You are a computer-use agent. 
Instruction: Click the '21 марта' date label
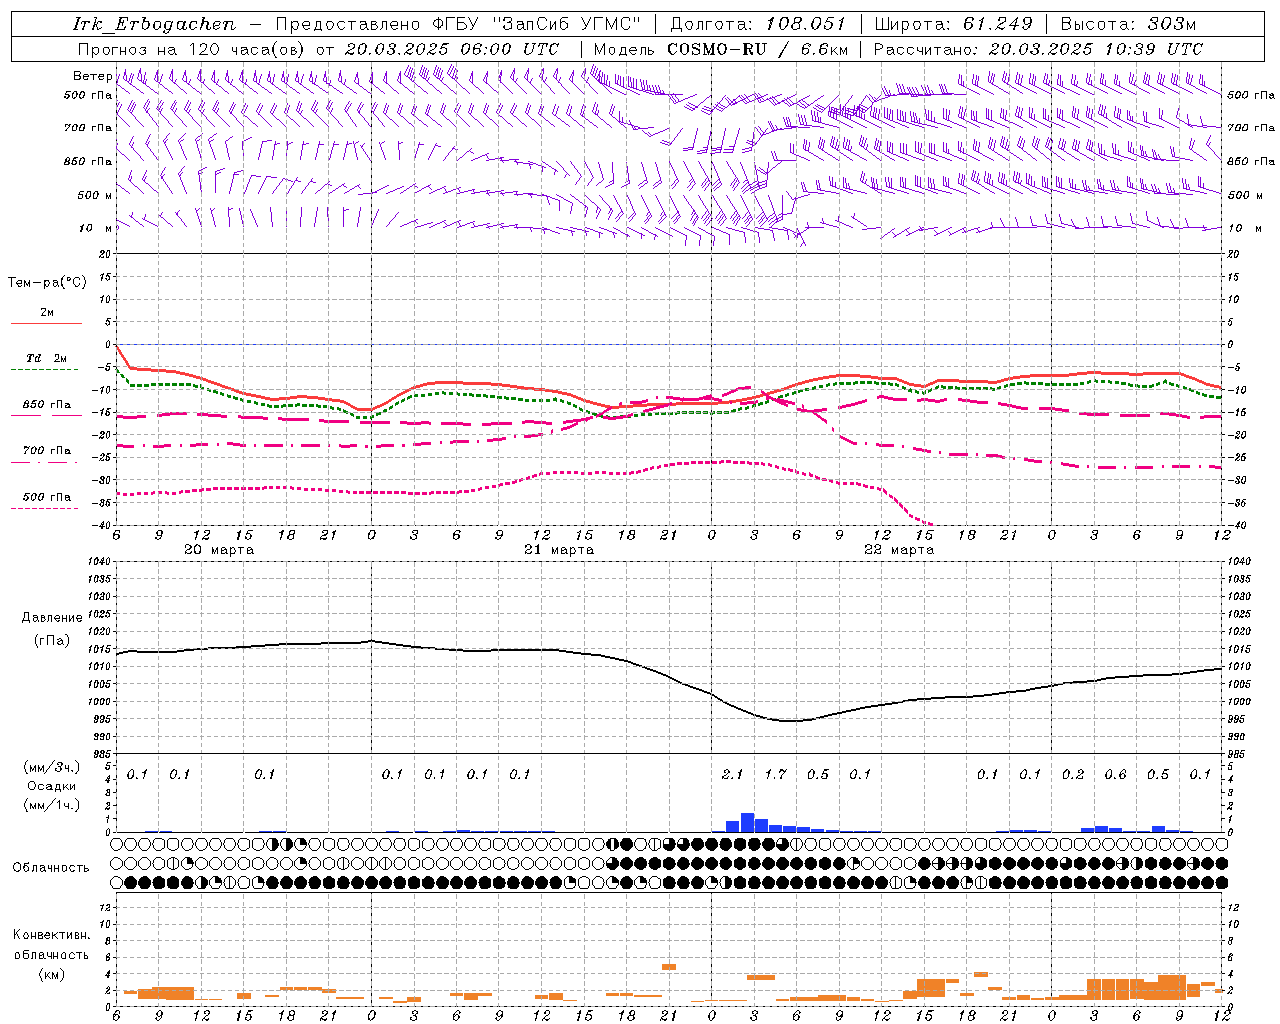[x=559, y=550]
